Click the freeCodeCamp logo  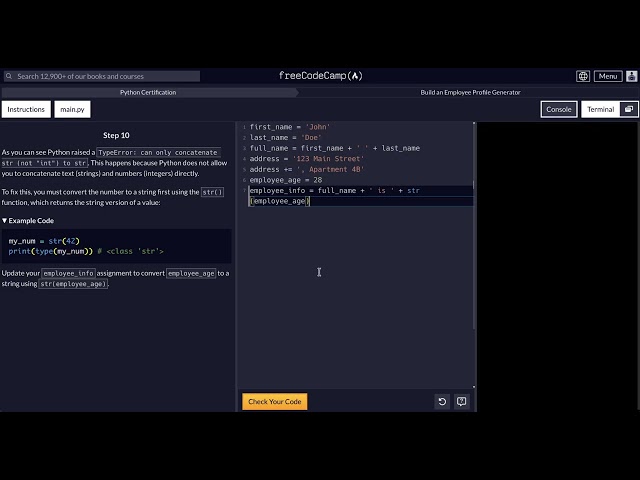[320, 76]
